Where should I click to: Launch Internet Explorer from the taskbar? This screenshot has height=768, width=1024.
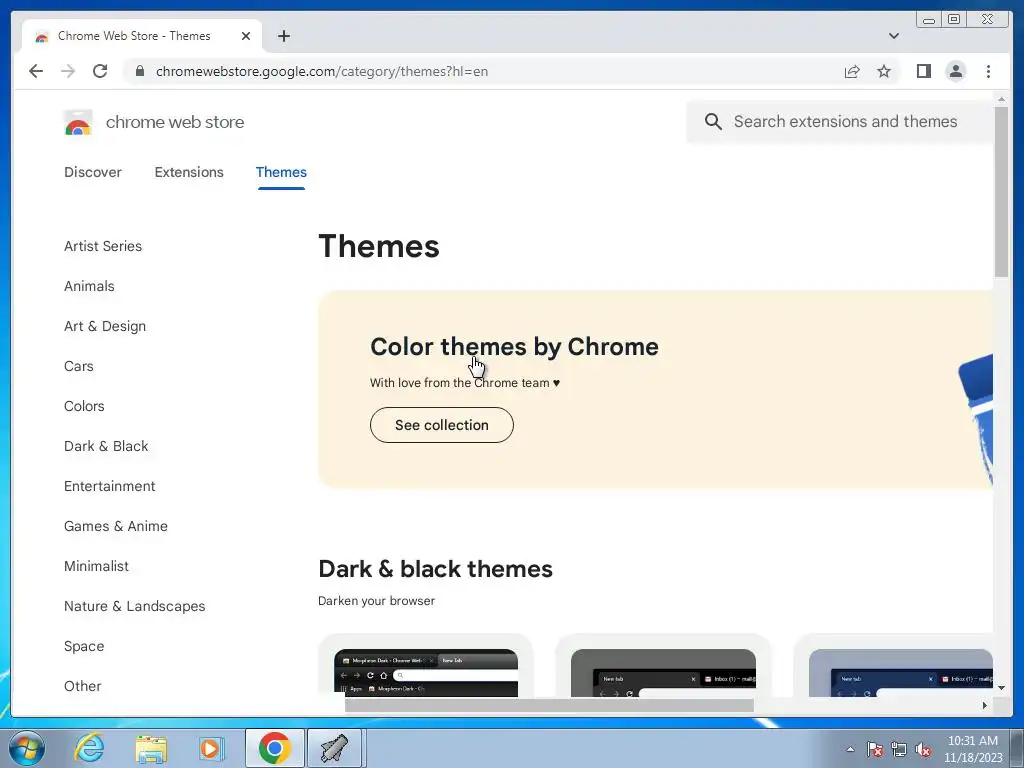89,748
